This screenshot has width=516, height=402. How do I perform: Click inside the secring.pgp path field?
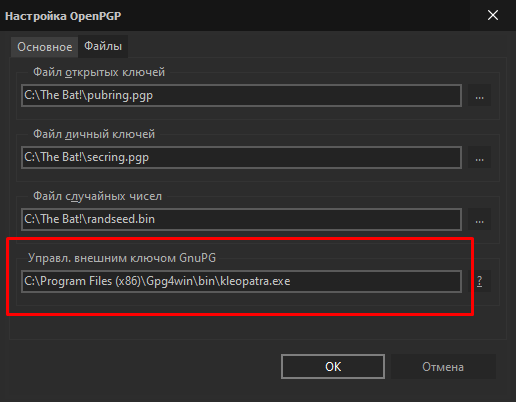[x=241, y=157]
